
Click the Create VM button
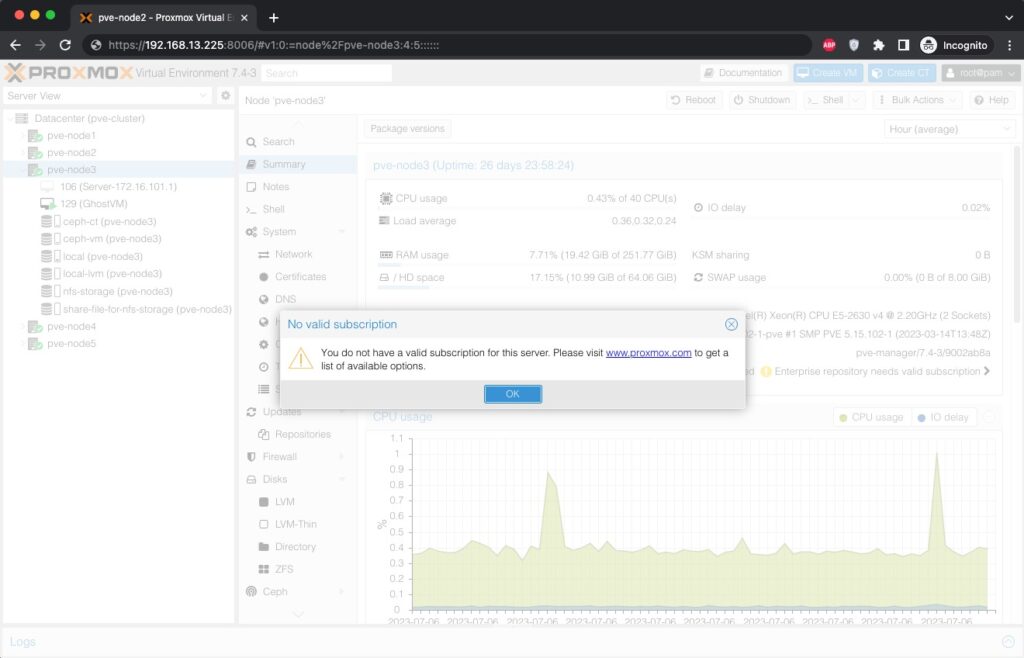click(827, 73)
